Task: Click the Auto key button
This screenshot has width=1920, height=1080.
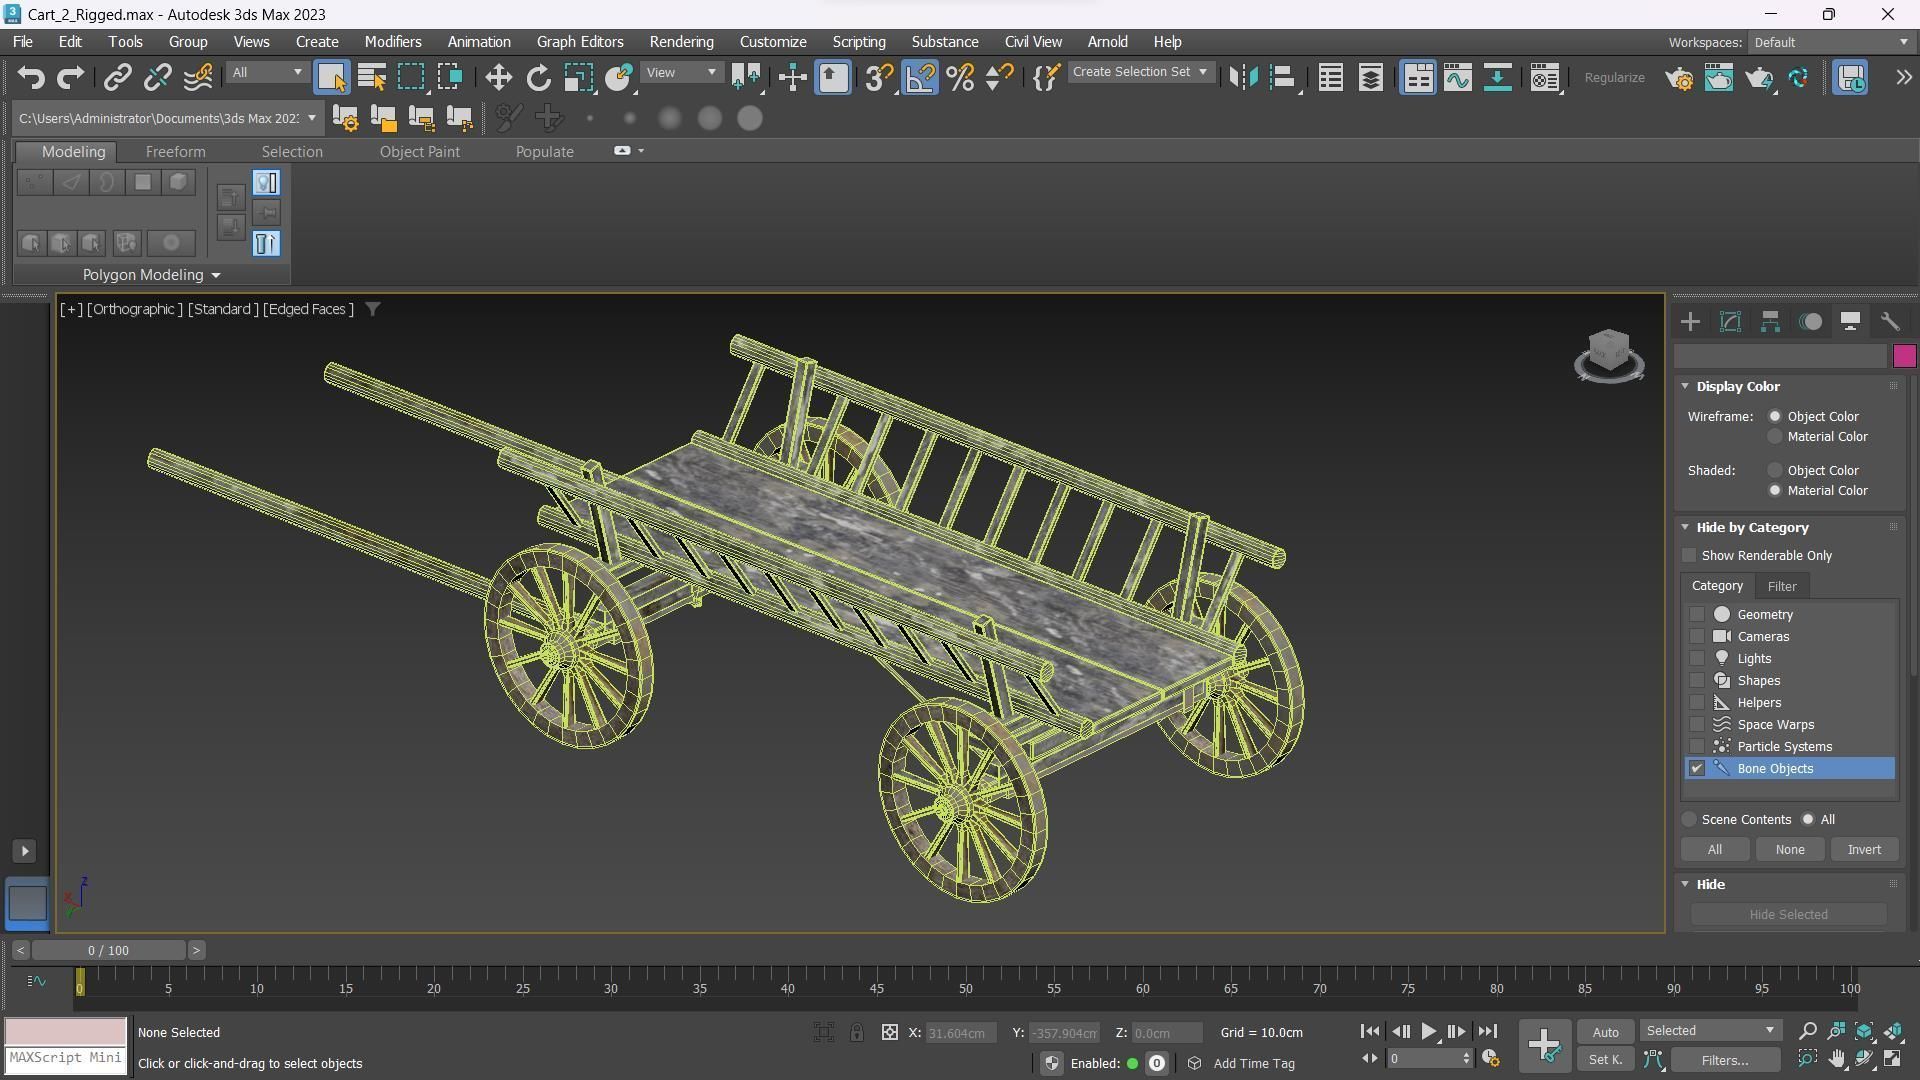Action: click(1605, 1032)
